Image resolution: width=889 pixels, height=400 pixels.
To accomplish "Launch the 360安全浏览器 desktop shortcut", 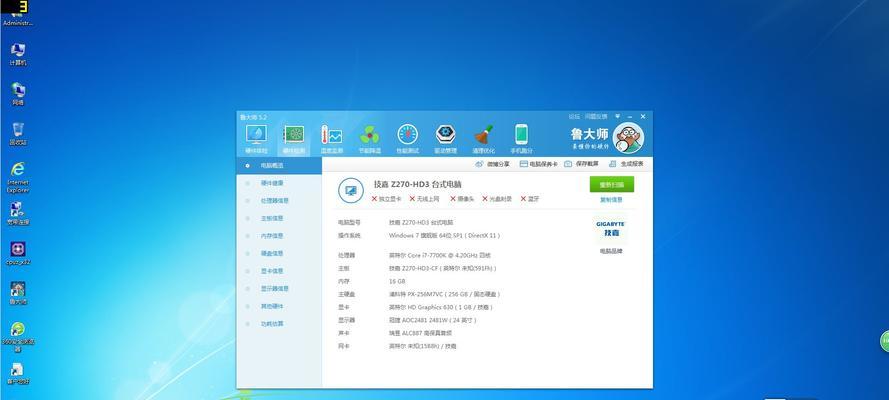I will [18, 337].
